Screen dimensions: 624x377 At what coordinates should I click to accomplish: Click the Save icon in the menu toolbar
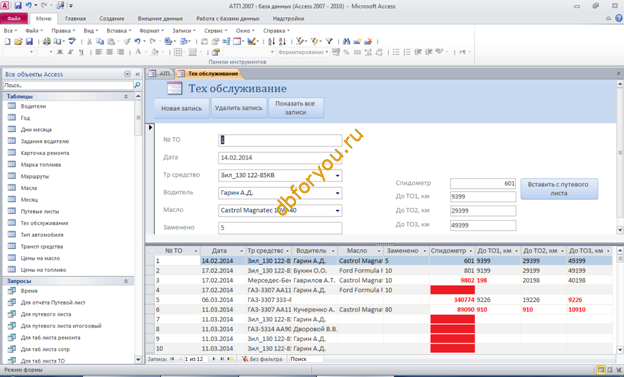[29, 41]
